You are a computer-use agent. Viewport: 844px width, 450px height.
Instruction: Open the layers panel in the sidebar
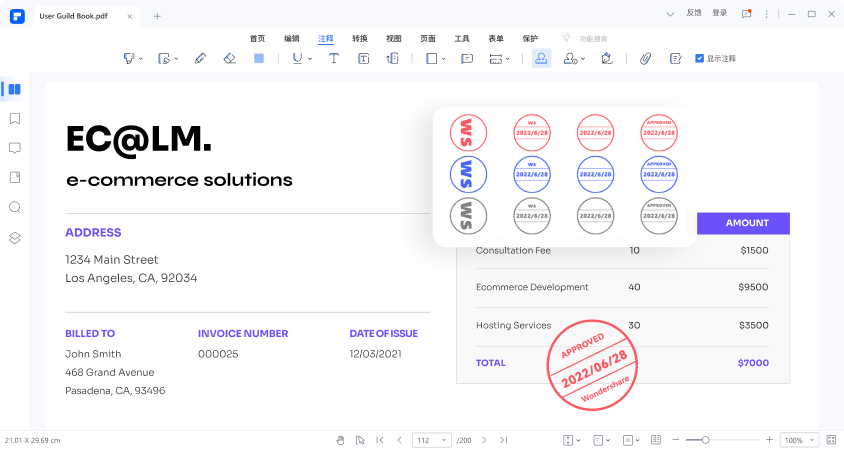point(14,238)
